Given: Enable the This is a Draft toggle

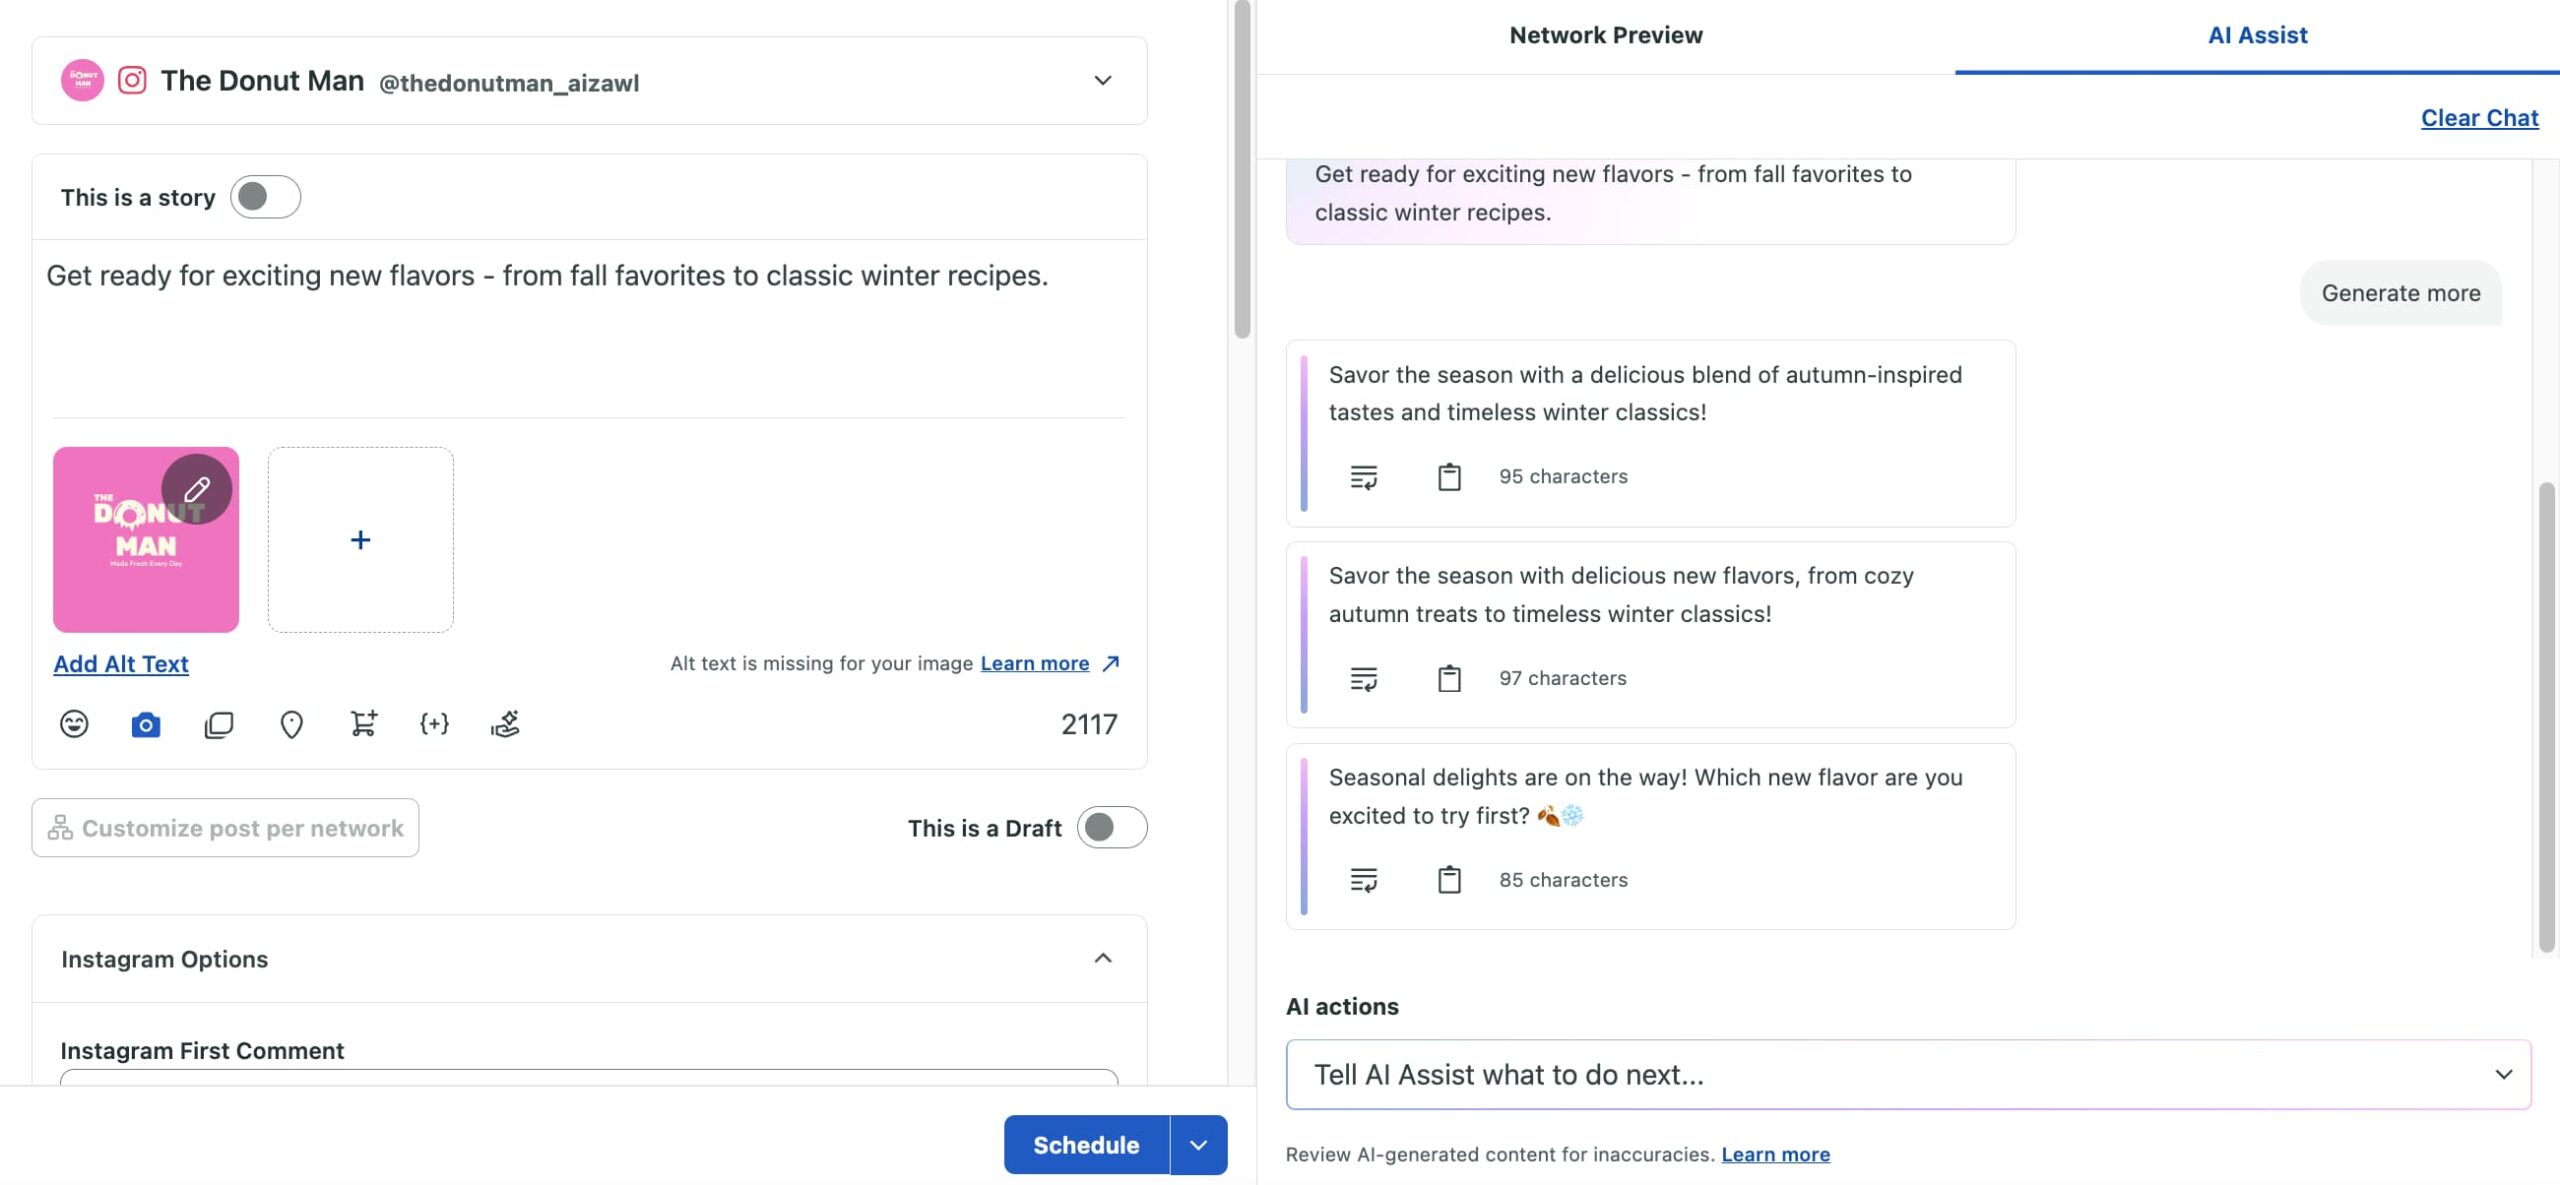Looking at the screenshot, I should click(x=1111, y=828).
